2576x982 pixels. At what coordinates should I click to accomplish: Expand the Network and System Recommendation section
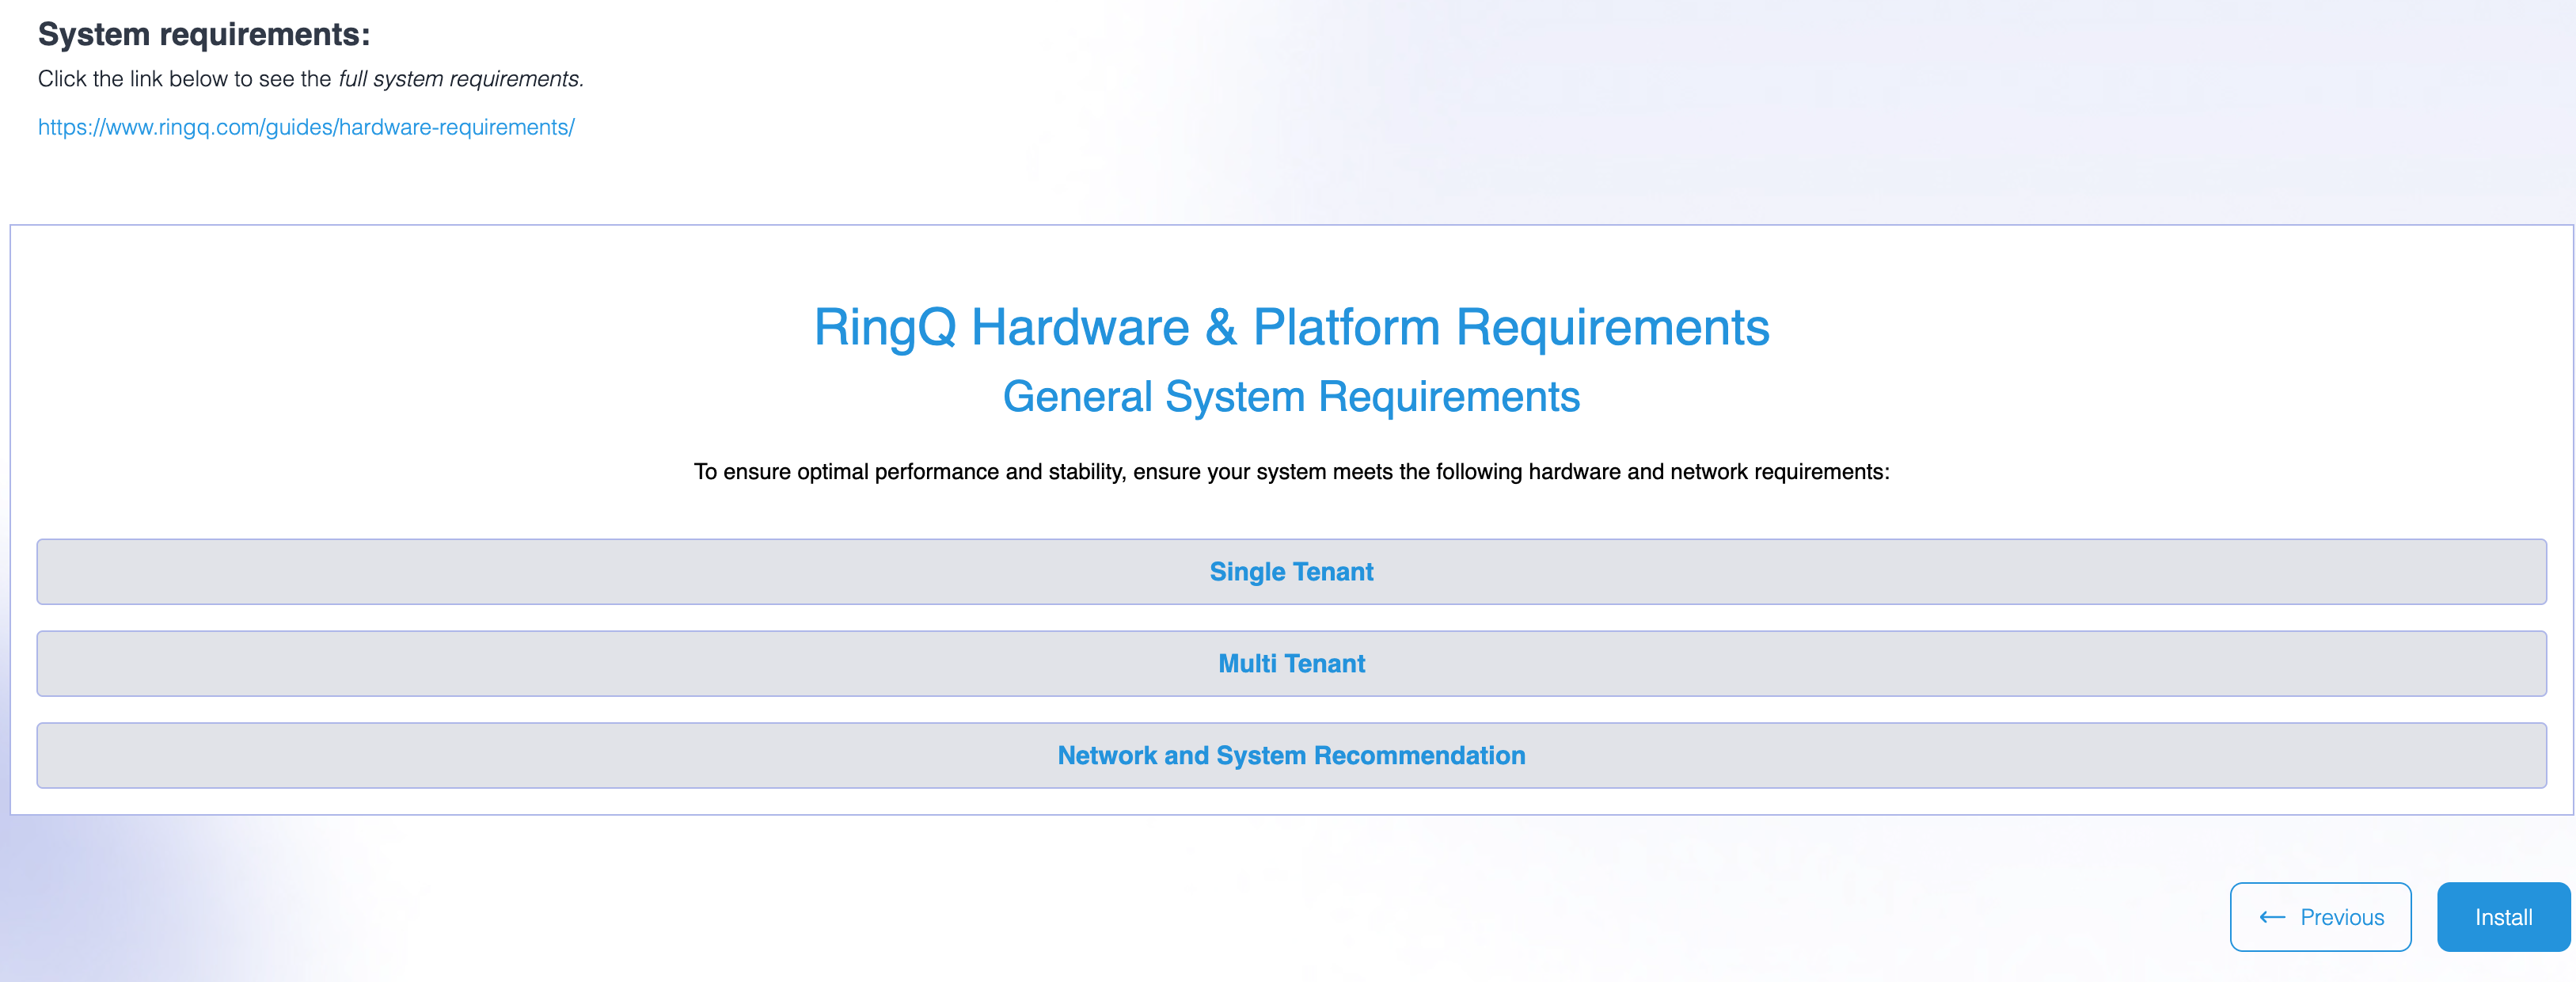pyautogui.click(x=1291, y=755)
